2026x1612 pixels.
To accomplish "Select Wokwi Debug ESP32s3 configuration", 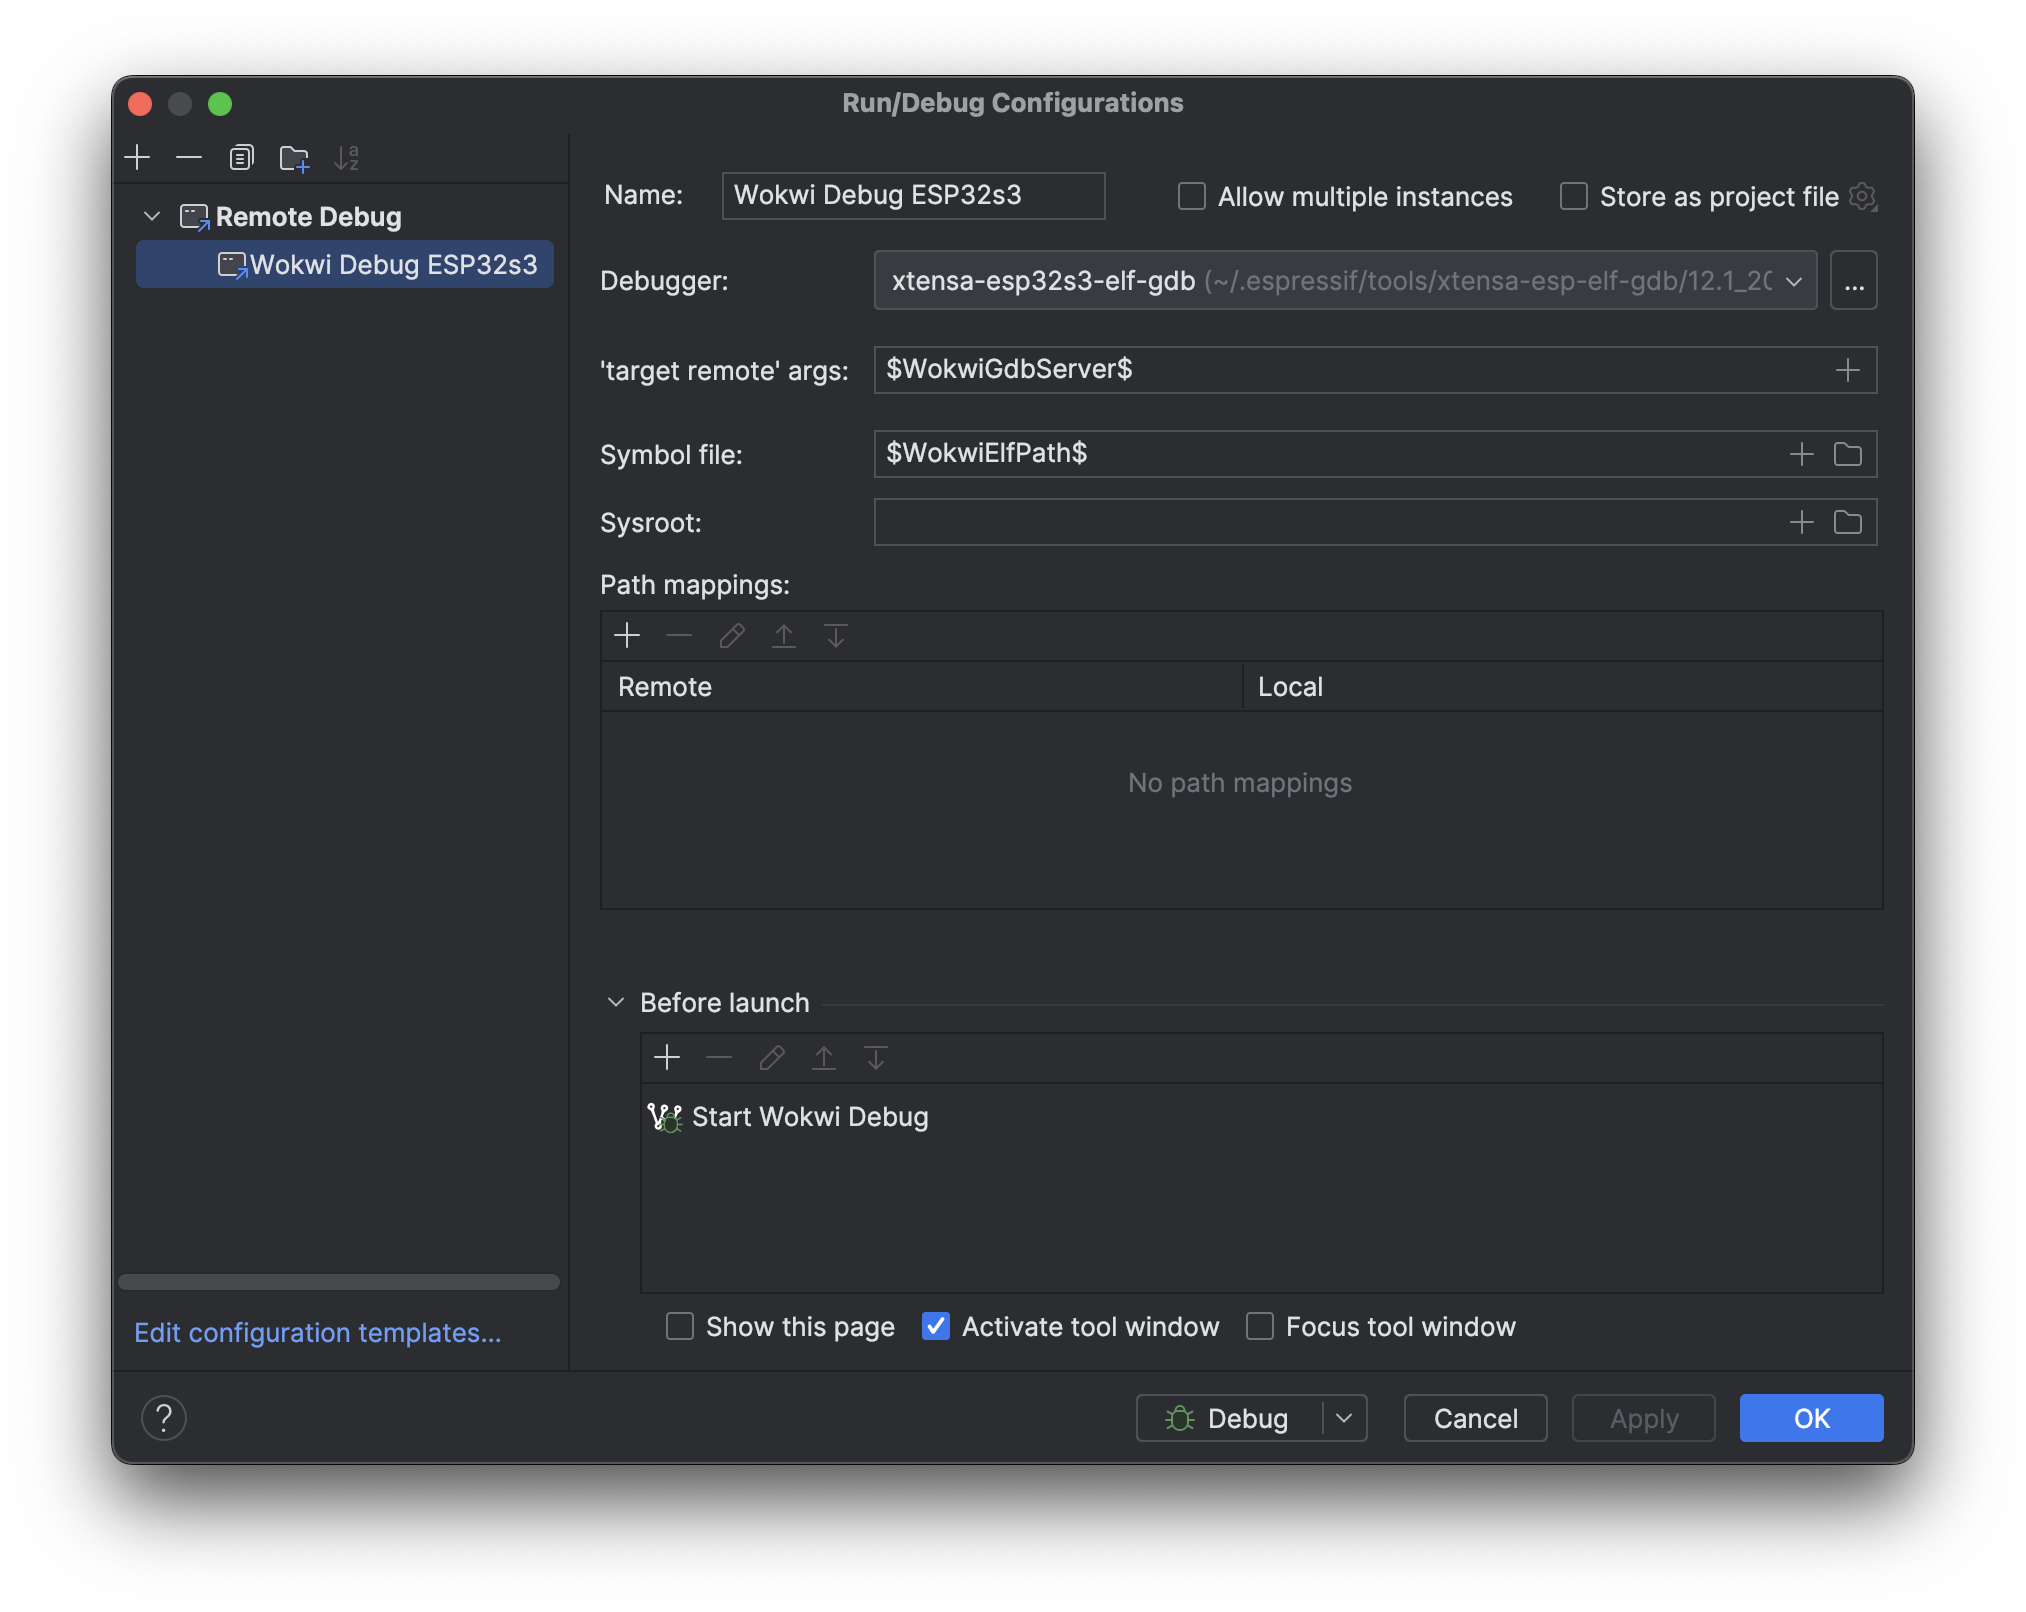I will pyautogui.click(x=345, y=264).
